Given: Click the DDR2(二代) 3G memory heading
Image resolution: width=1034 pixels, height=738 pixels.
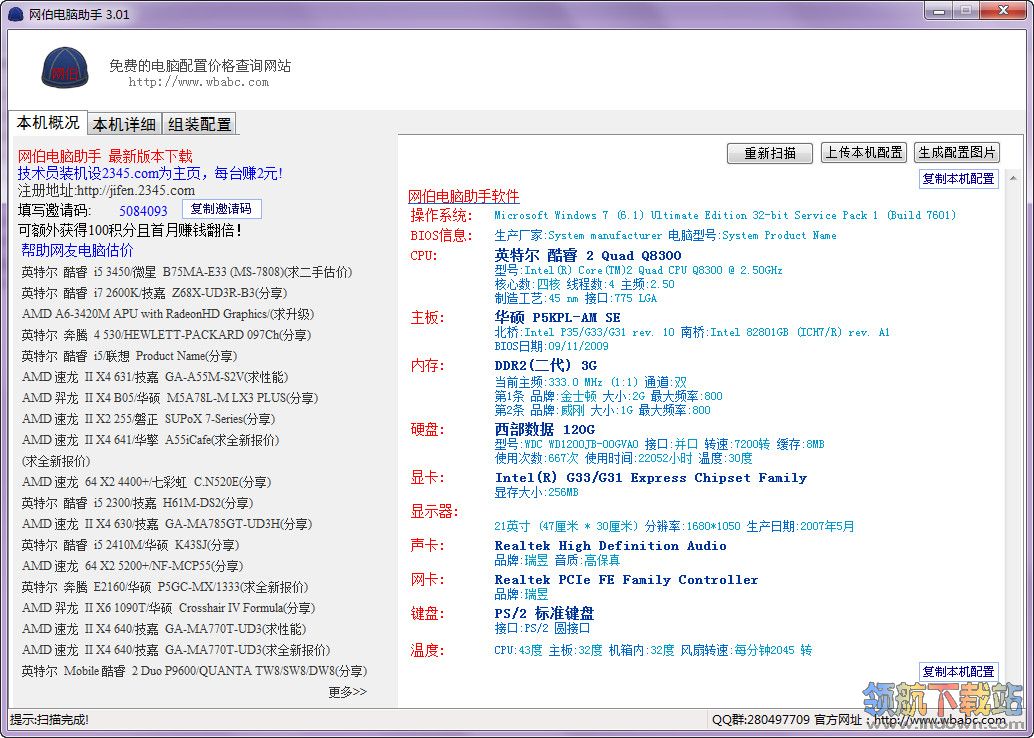Looking at the screenshot, I should click(545, 365).
